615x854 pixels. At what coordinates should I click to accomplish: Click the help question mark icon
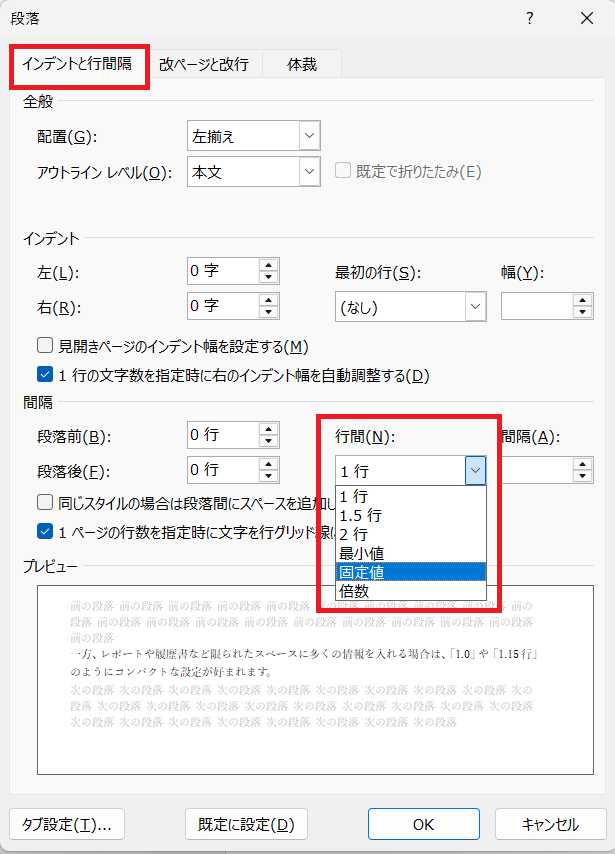pos(530,18)
